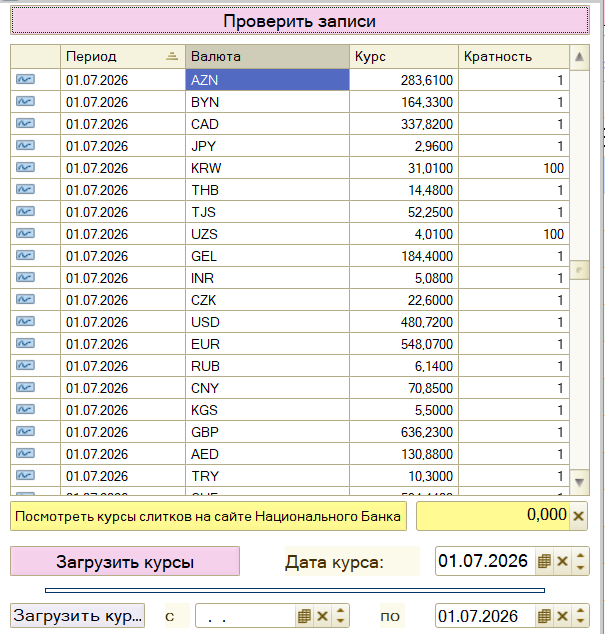This screenshot has width=605, height=634.
Task: Click the record icon in the KRW row
Action: (25, 167)
